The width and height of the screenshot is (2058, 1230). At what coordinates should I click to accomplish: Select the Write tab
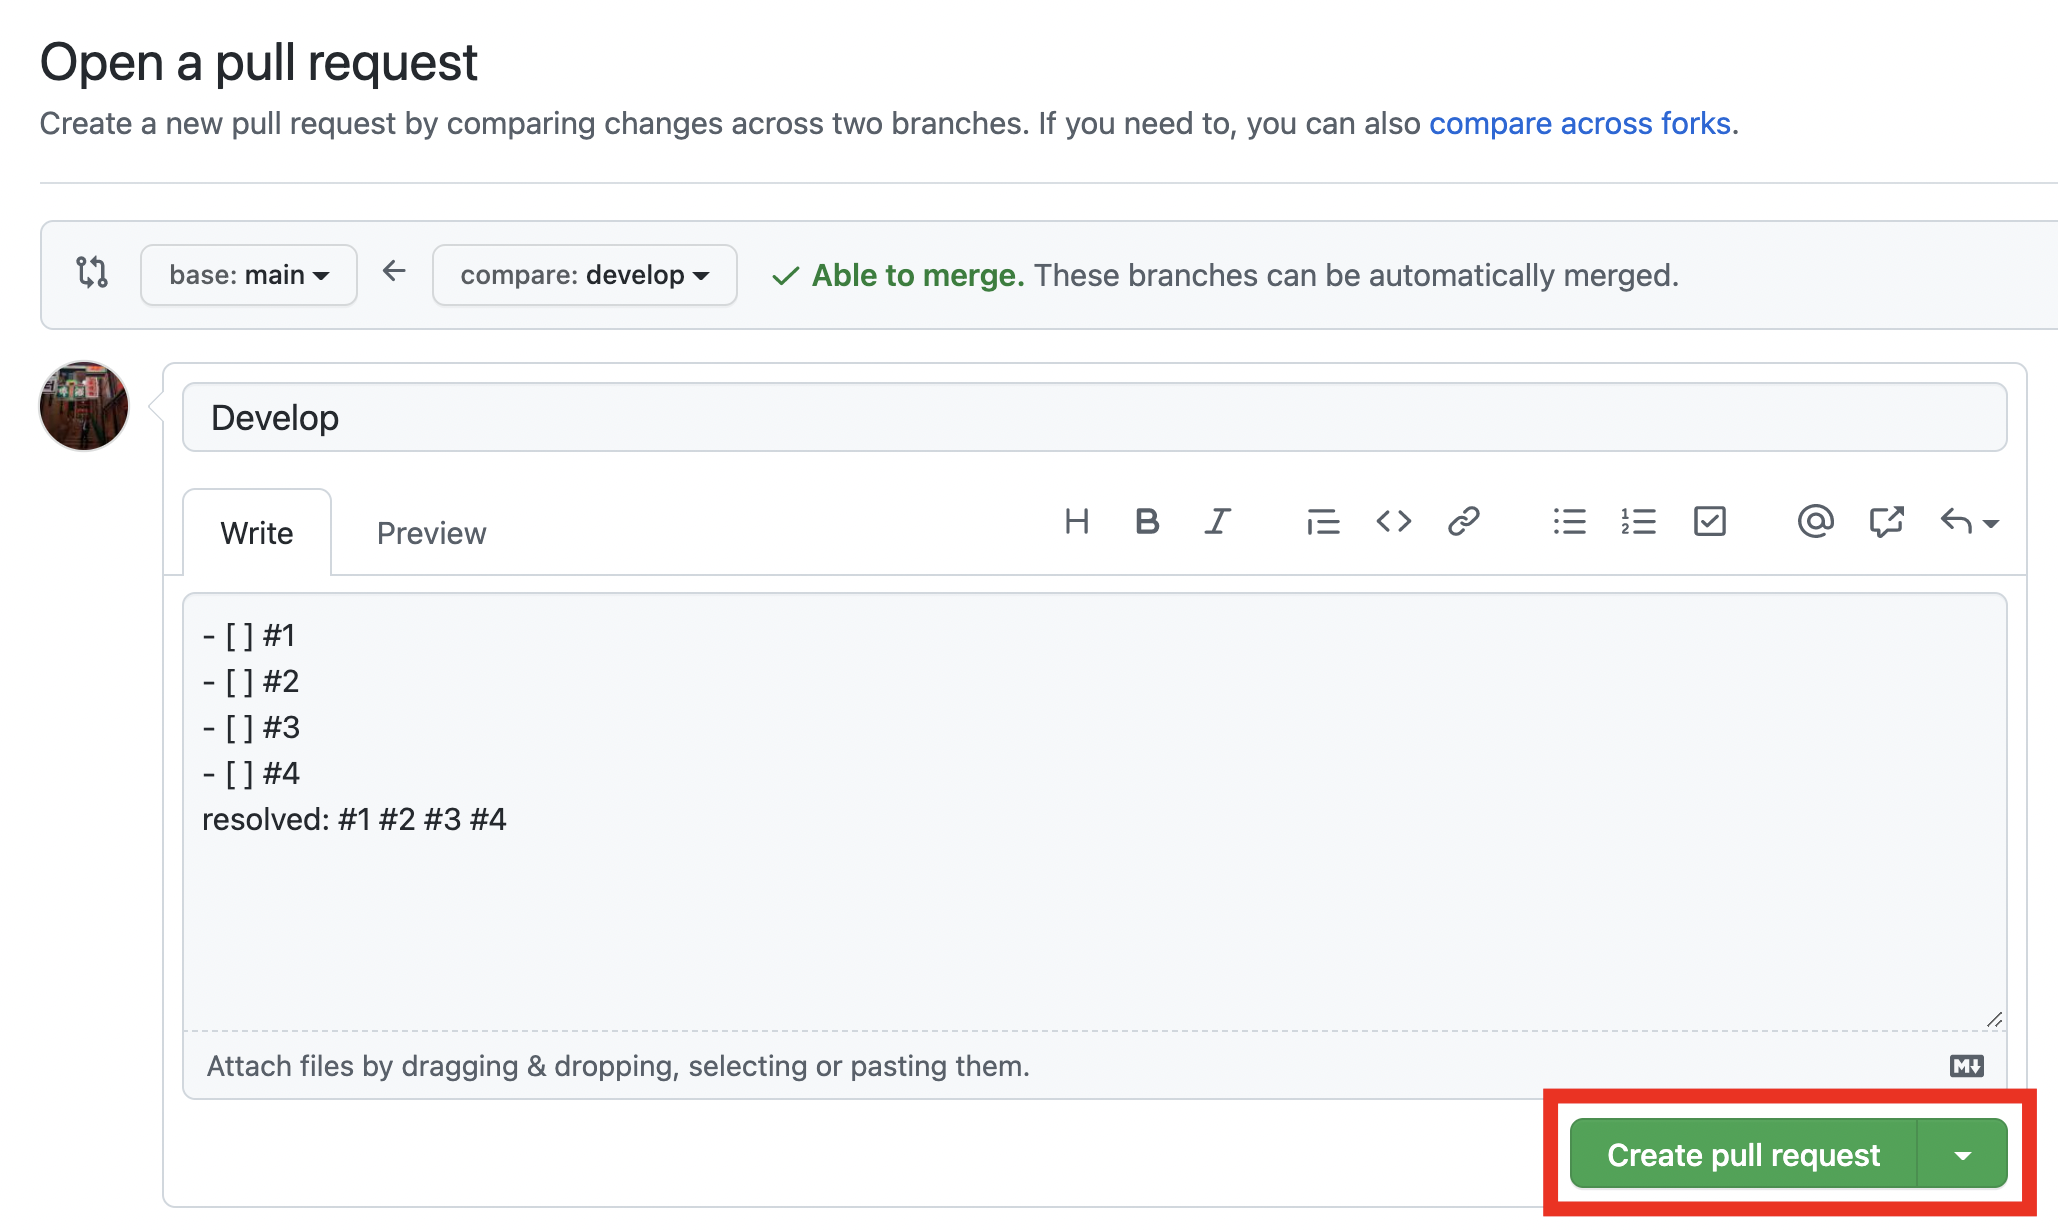click(257, 533)
